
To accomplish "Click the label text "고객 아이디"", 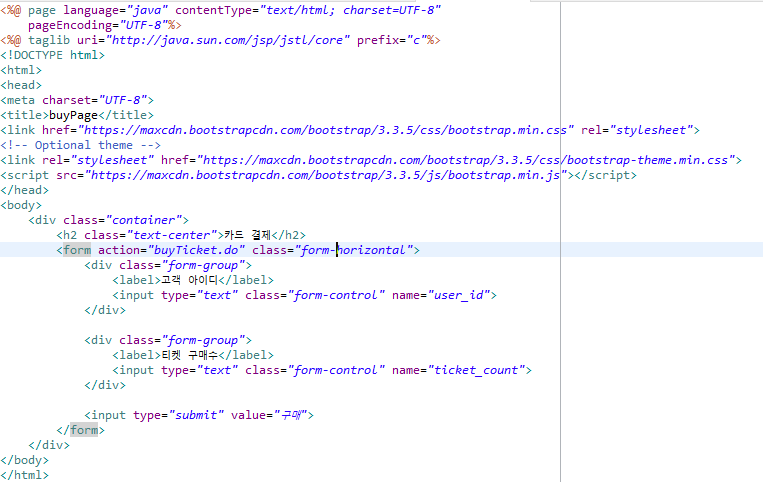I will click(189, 280).
